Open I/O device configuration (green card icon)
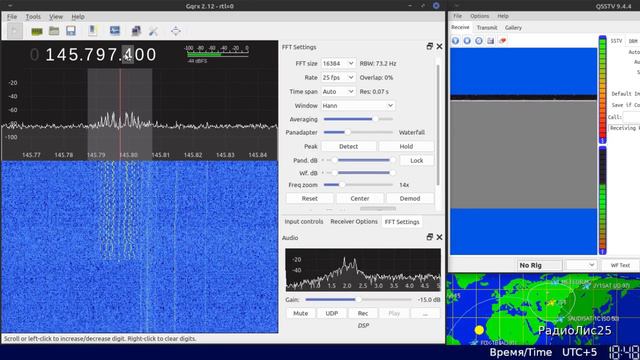 [37, 31]
